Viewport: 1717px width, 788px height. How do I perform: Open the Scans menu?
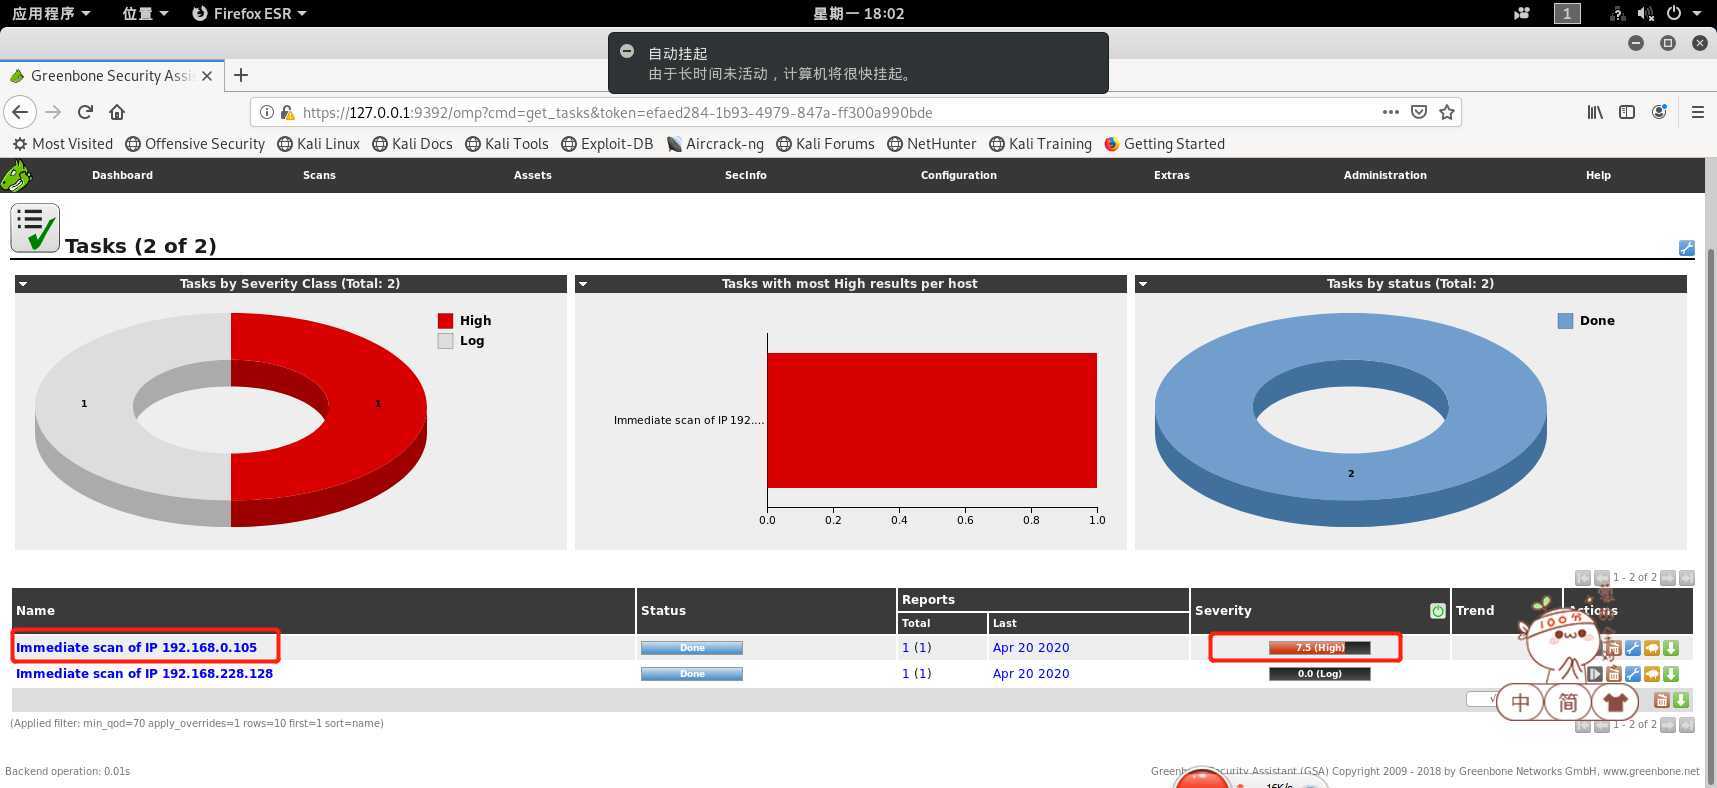pos(319,175)
